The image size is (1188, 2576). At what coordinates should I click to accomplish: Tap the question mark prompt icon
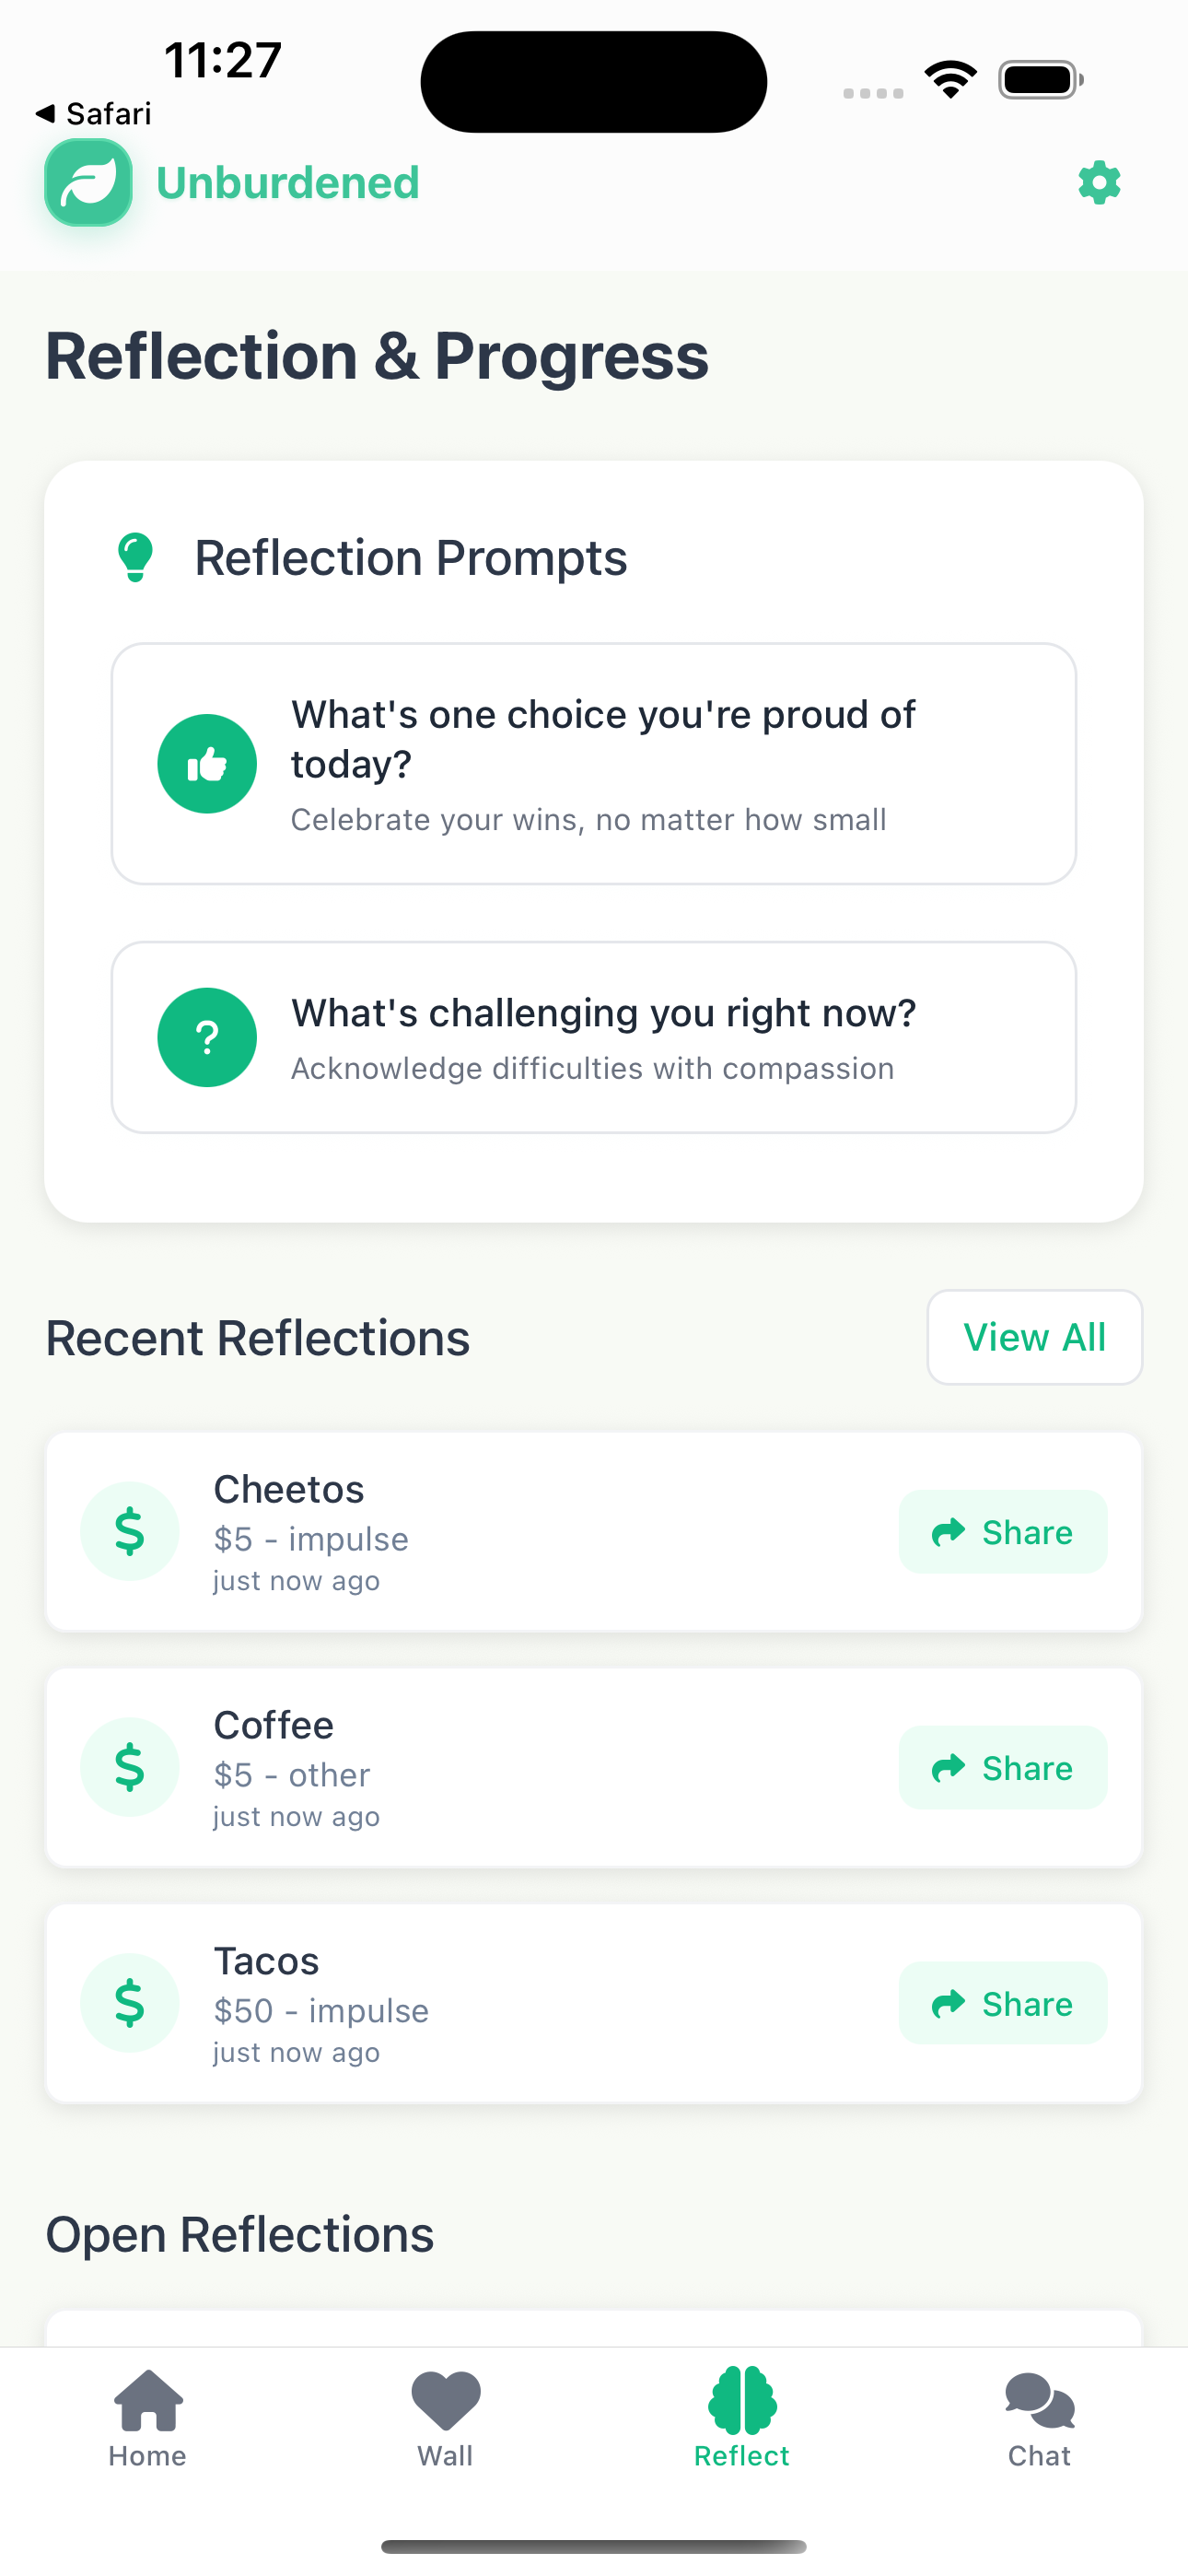click(x=207, y=1037)
